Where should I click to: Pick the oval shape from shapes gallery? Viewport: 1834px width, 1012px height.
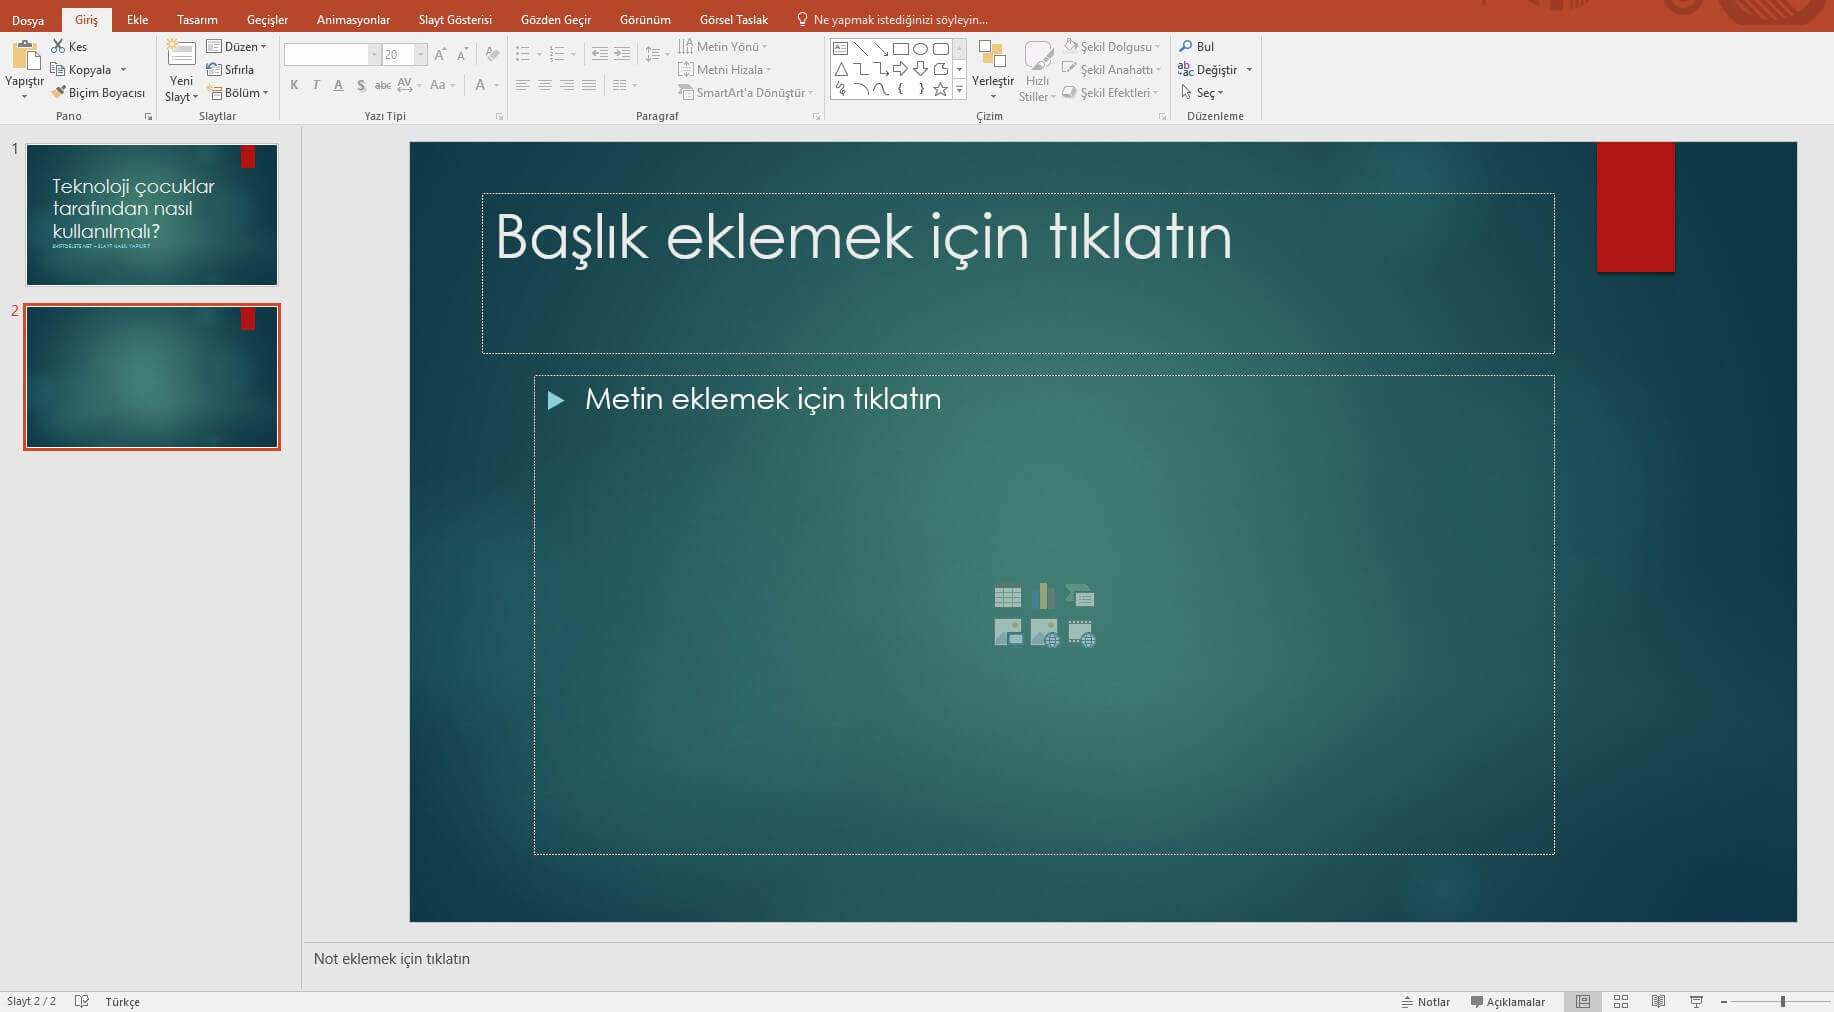tap(920, 48)
